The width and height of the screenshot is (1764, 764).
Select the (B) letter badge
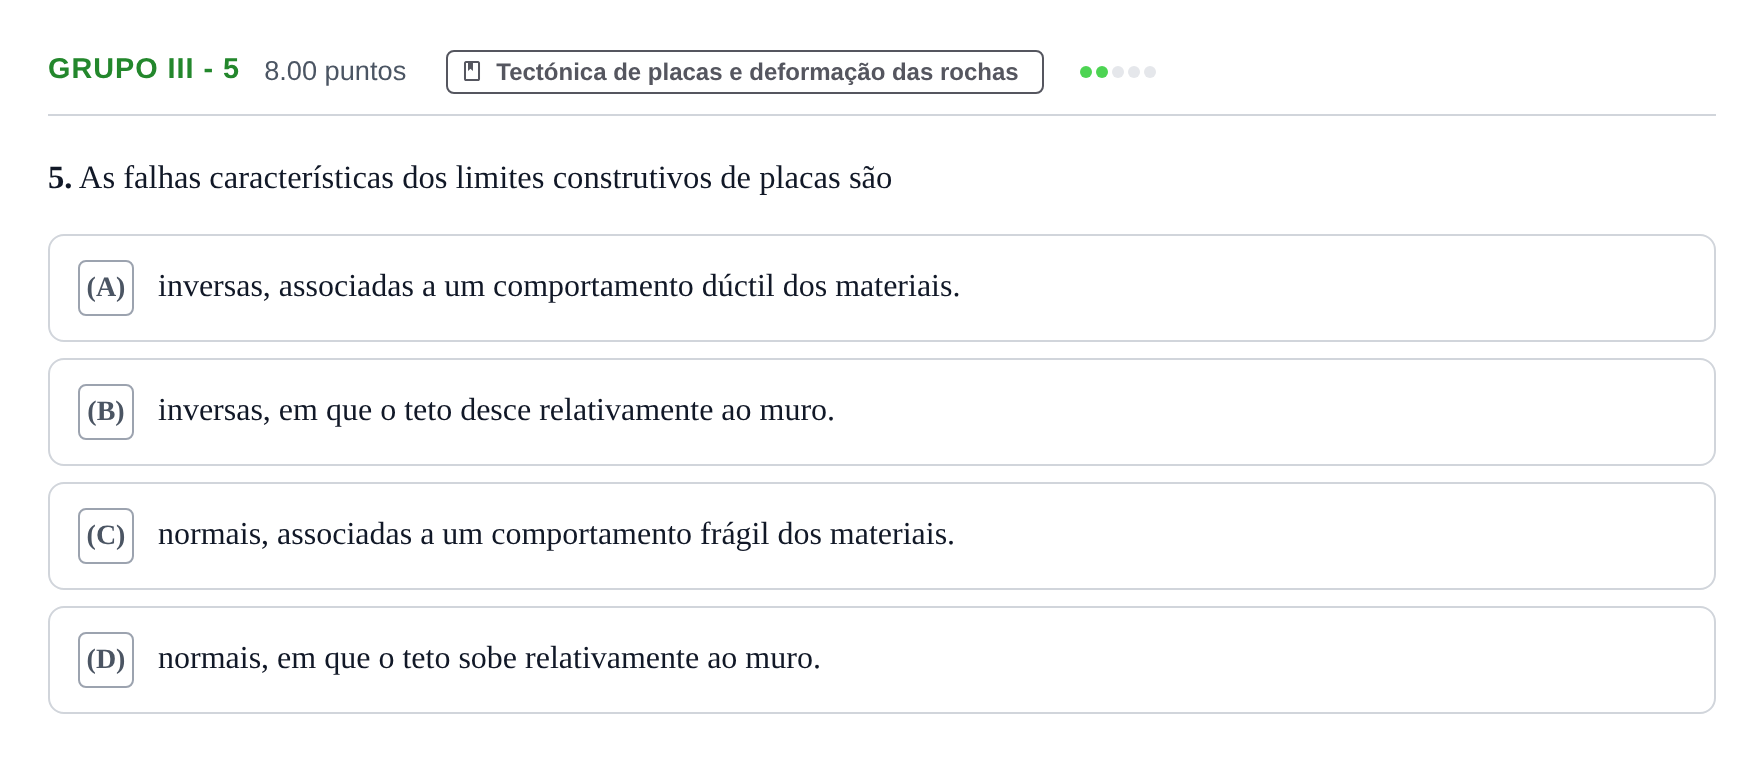tap(106, 412)
